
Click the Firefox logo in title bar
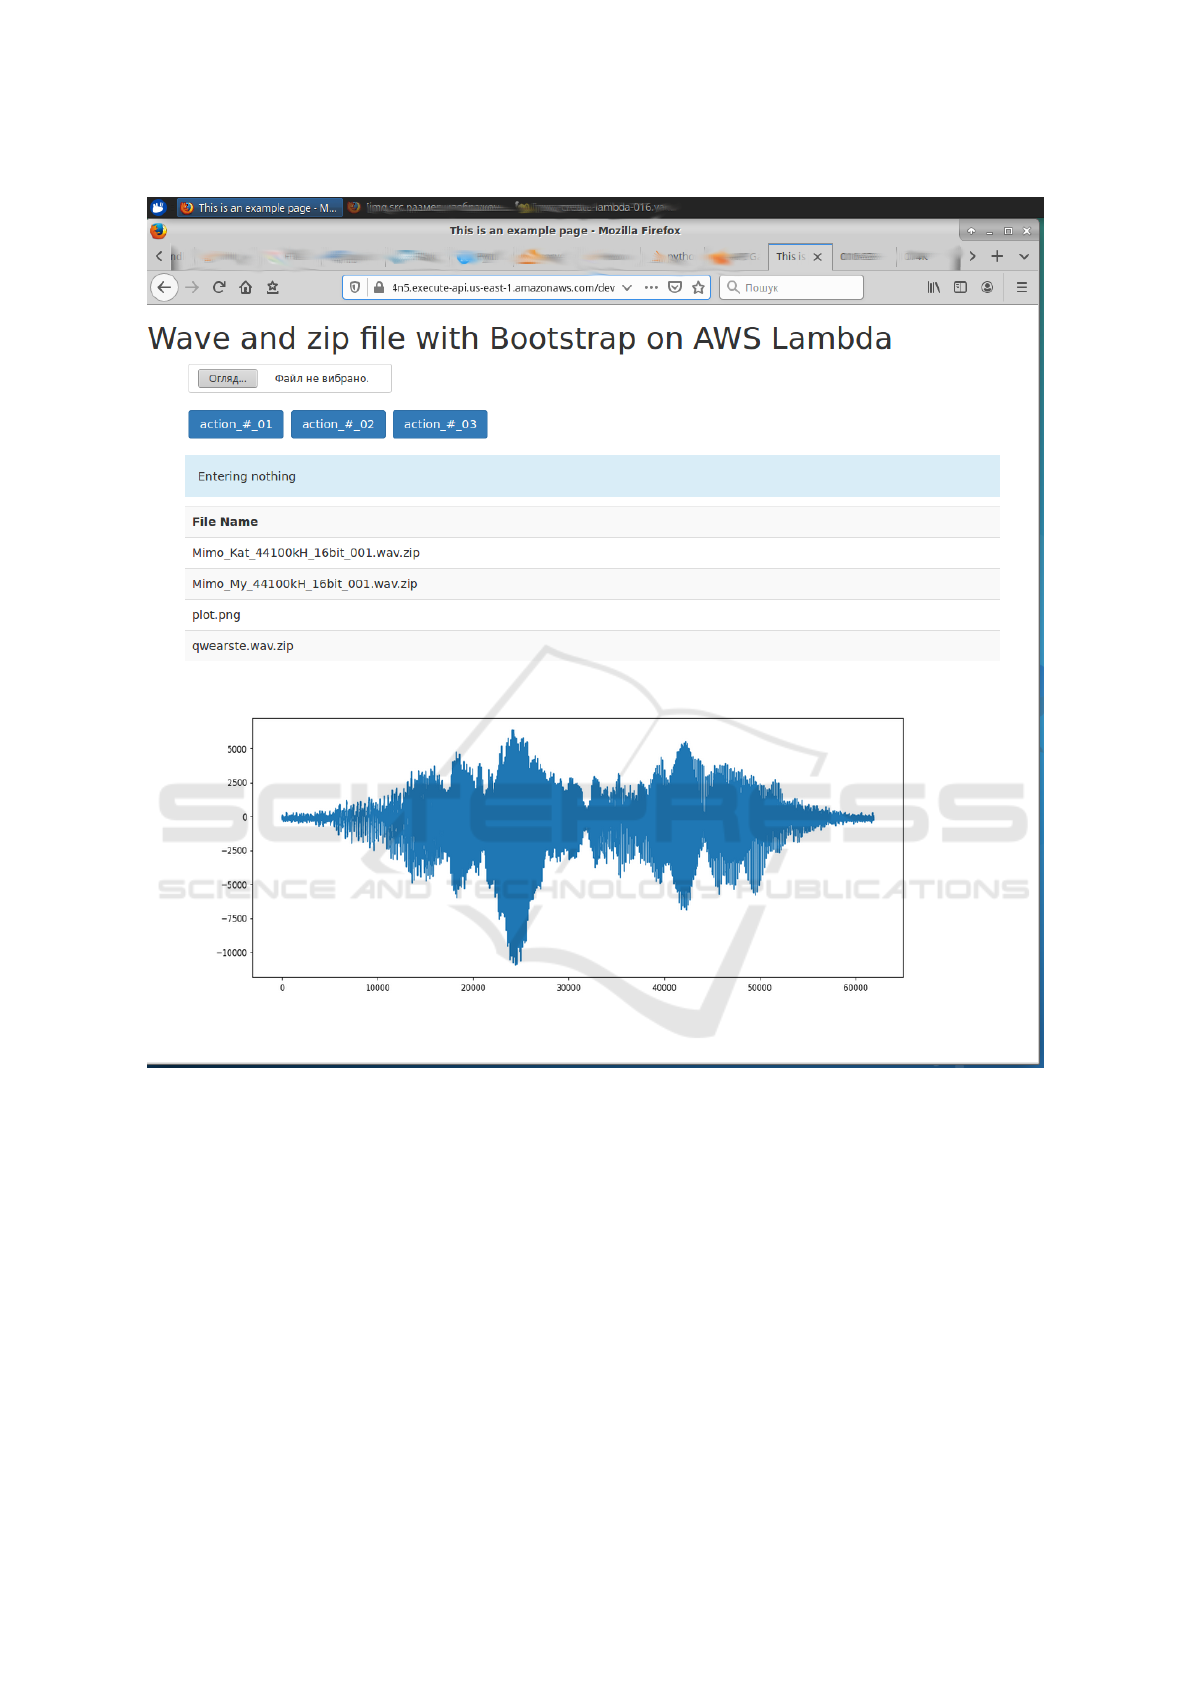(158, 231)
